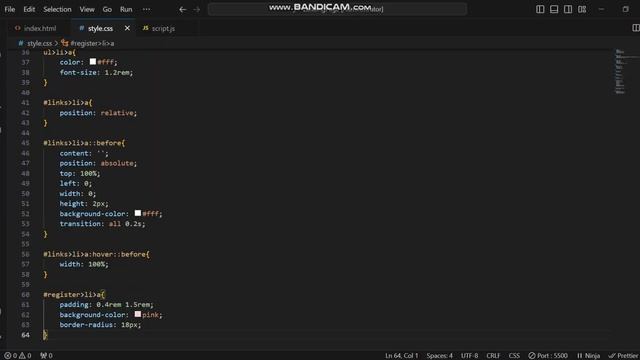The width and height of the screenshot is (640, 360).
Task: Click the ports indicator showing 0
Action: pos(46,356)
